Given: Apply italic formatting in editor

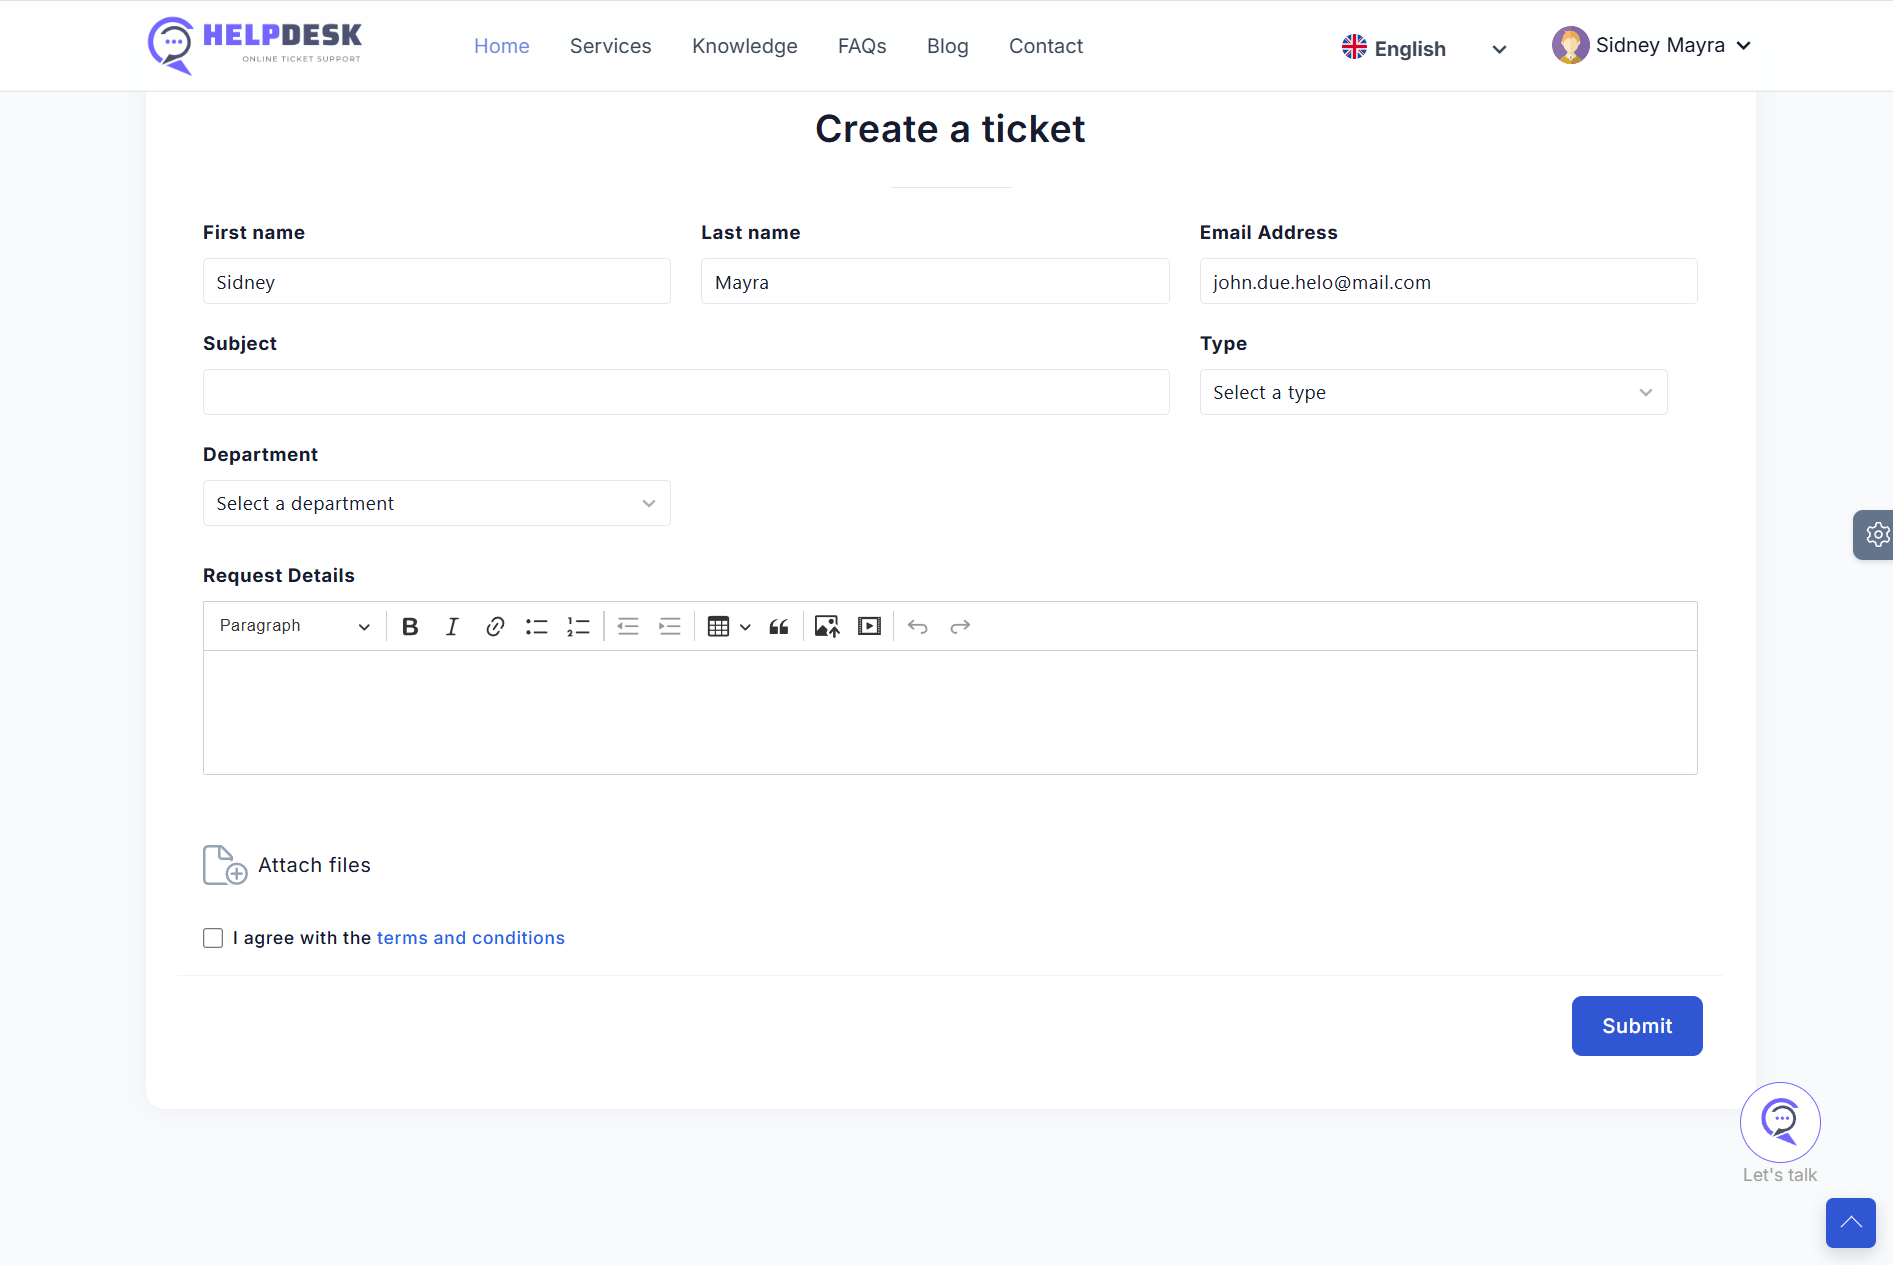Looking at the screenshot, I should click(452, 627).
